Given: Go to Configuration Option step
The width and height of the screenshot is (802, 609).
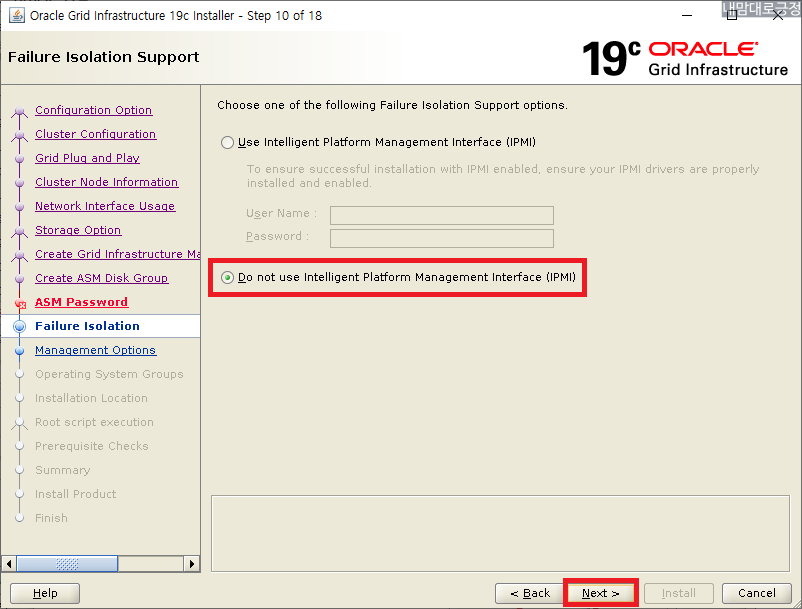Looking at the screenshot, I should coord(93,110).
